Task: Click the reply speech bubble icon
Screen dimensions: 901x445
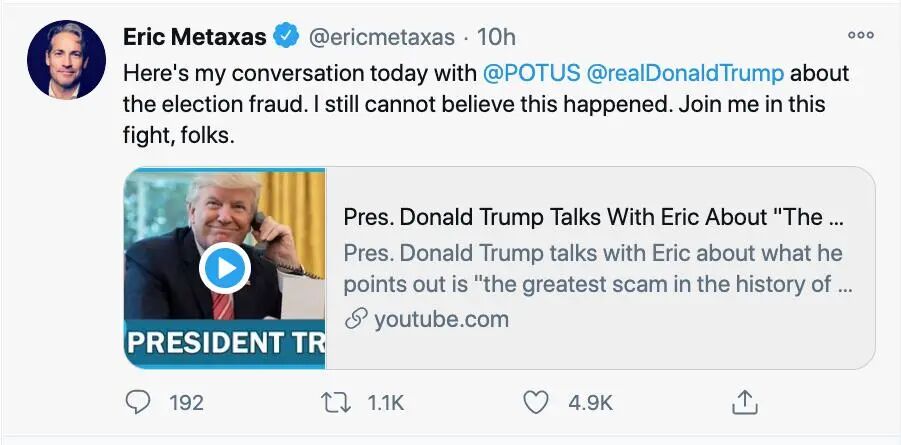Action: click(138, 402)
